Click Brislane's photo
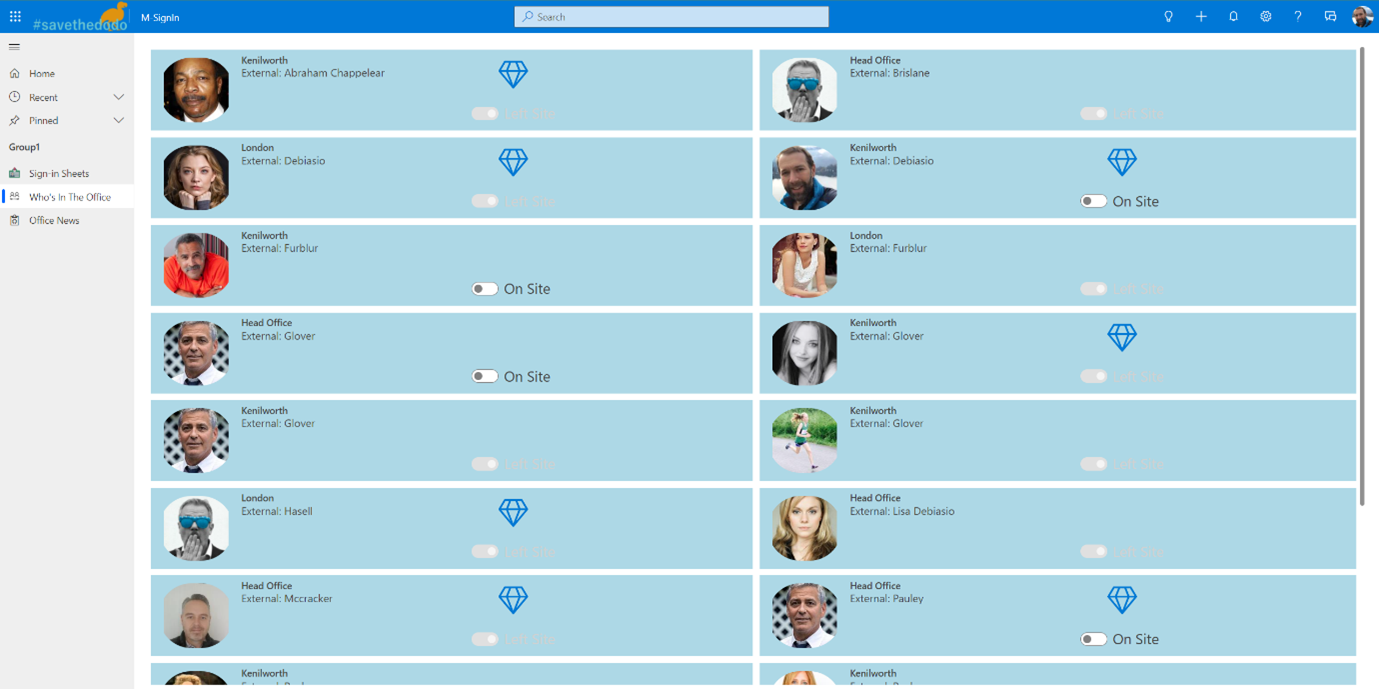 (x=805, y=90)
